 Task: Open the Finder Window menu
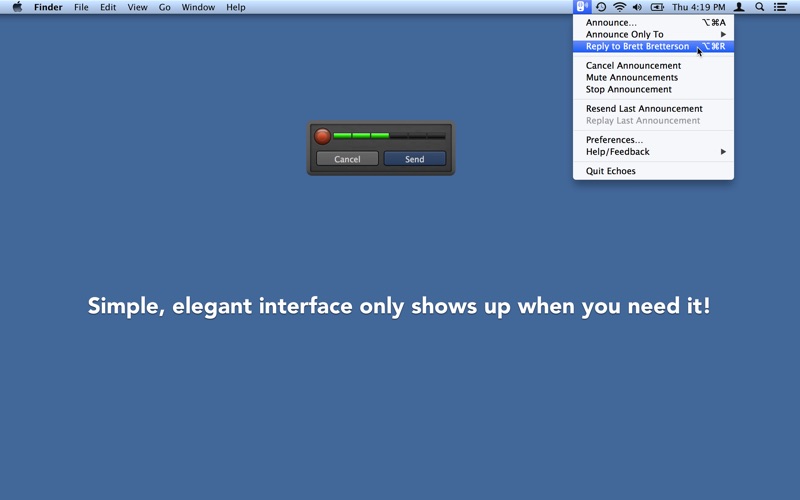click(x=198, y=7)
